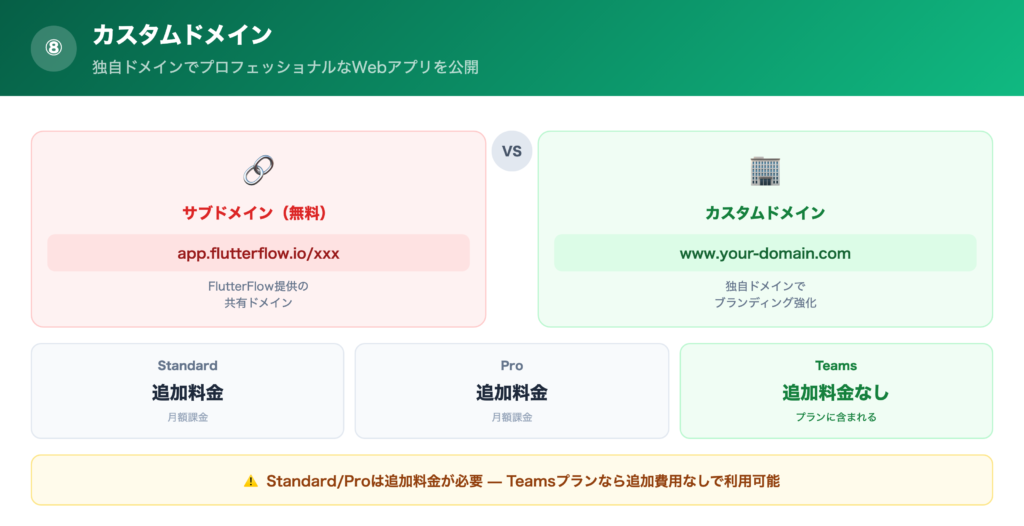The height and width of the screenshot is (526, 1024).
Task: Open the www.your-domain.com URL box
Action: click(x=765, y=253)
